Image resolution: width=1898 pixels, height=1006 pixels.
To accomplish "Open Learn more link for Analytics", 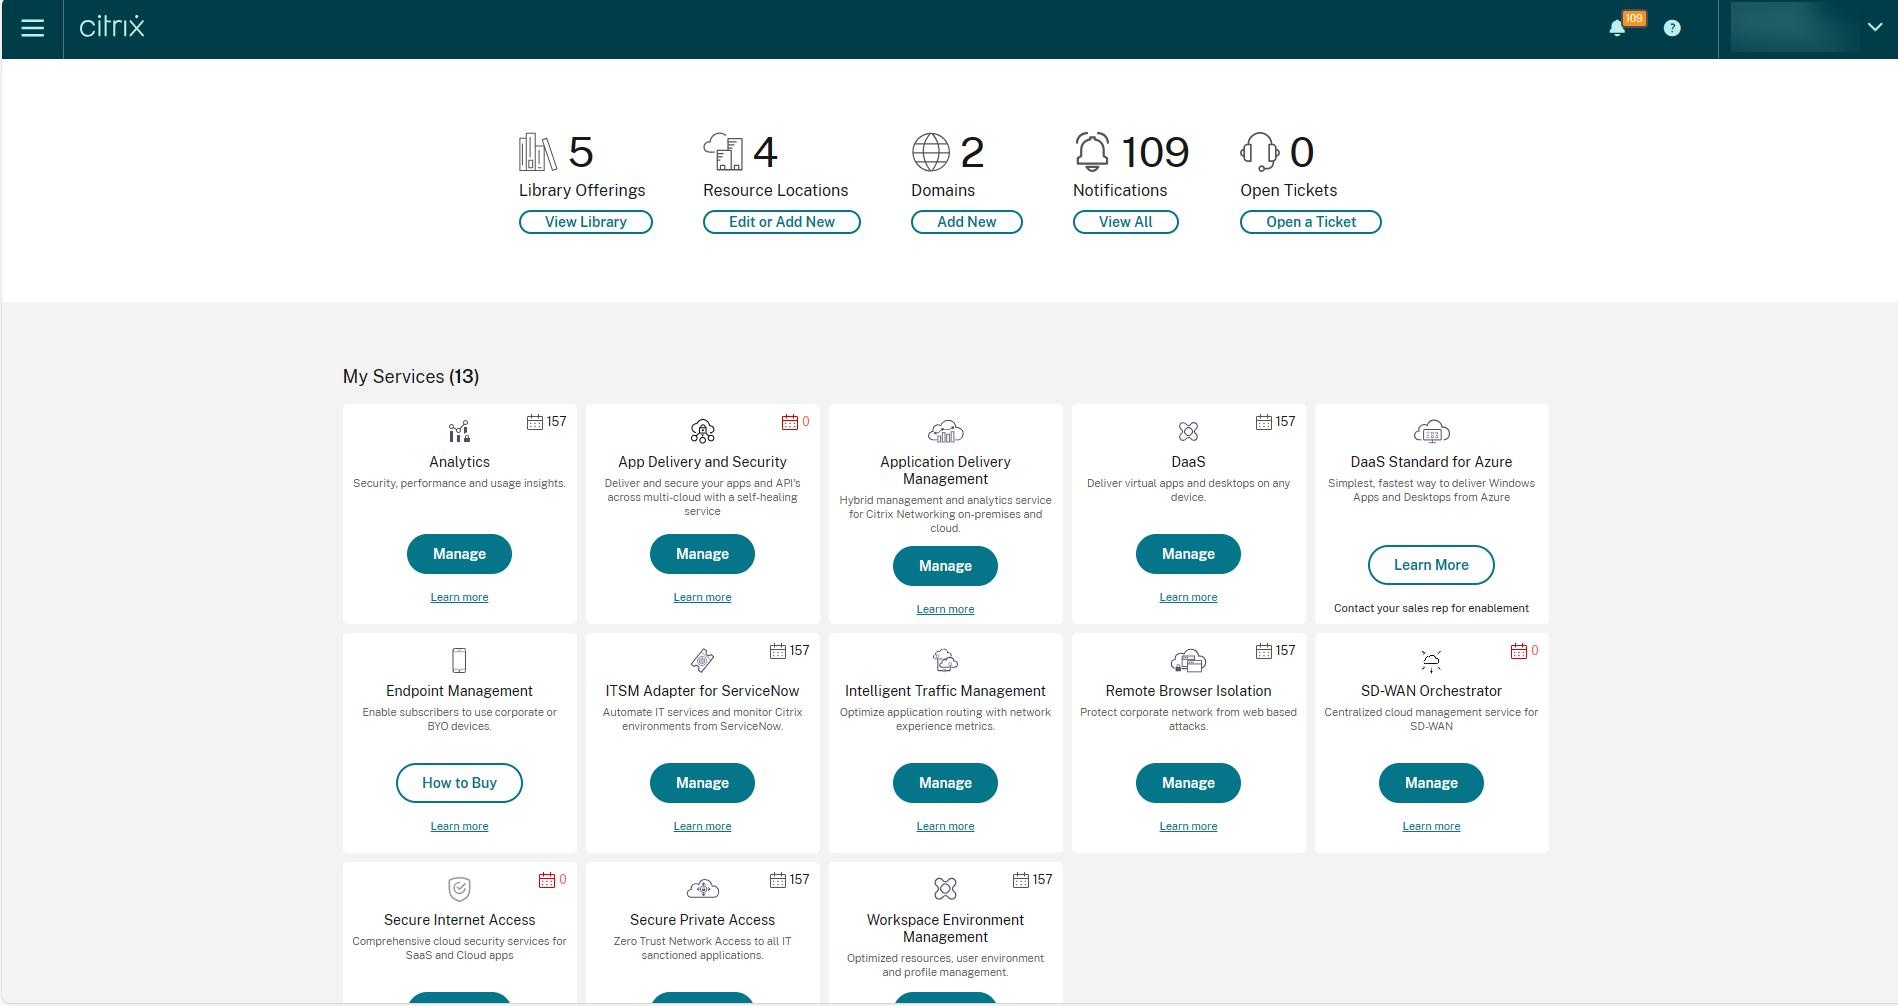I will [459, 597].
